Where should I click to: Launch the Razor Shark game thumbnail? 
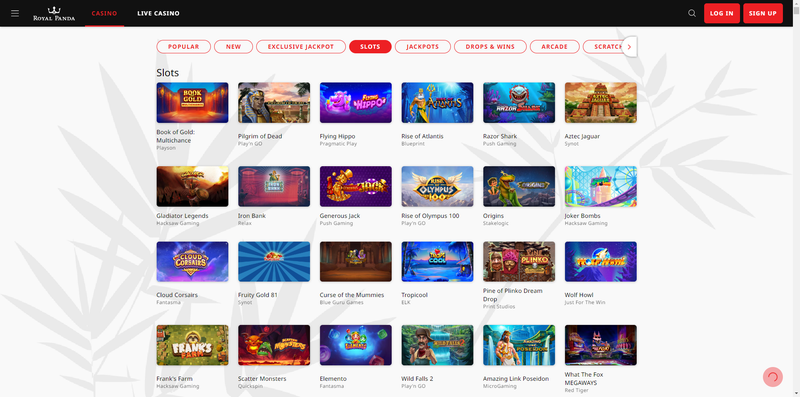(x=519, y=103)
